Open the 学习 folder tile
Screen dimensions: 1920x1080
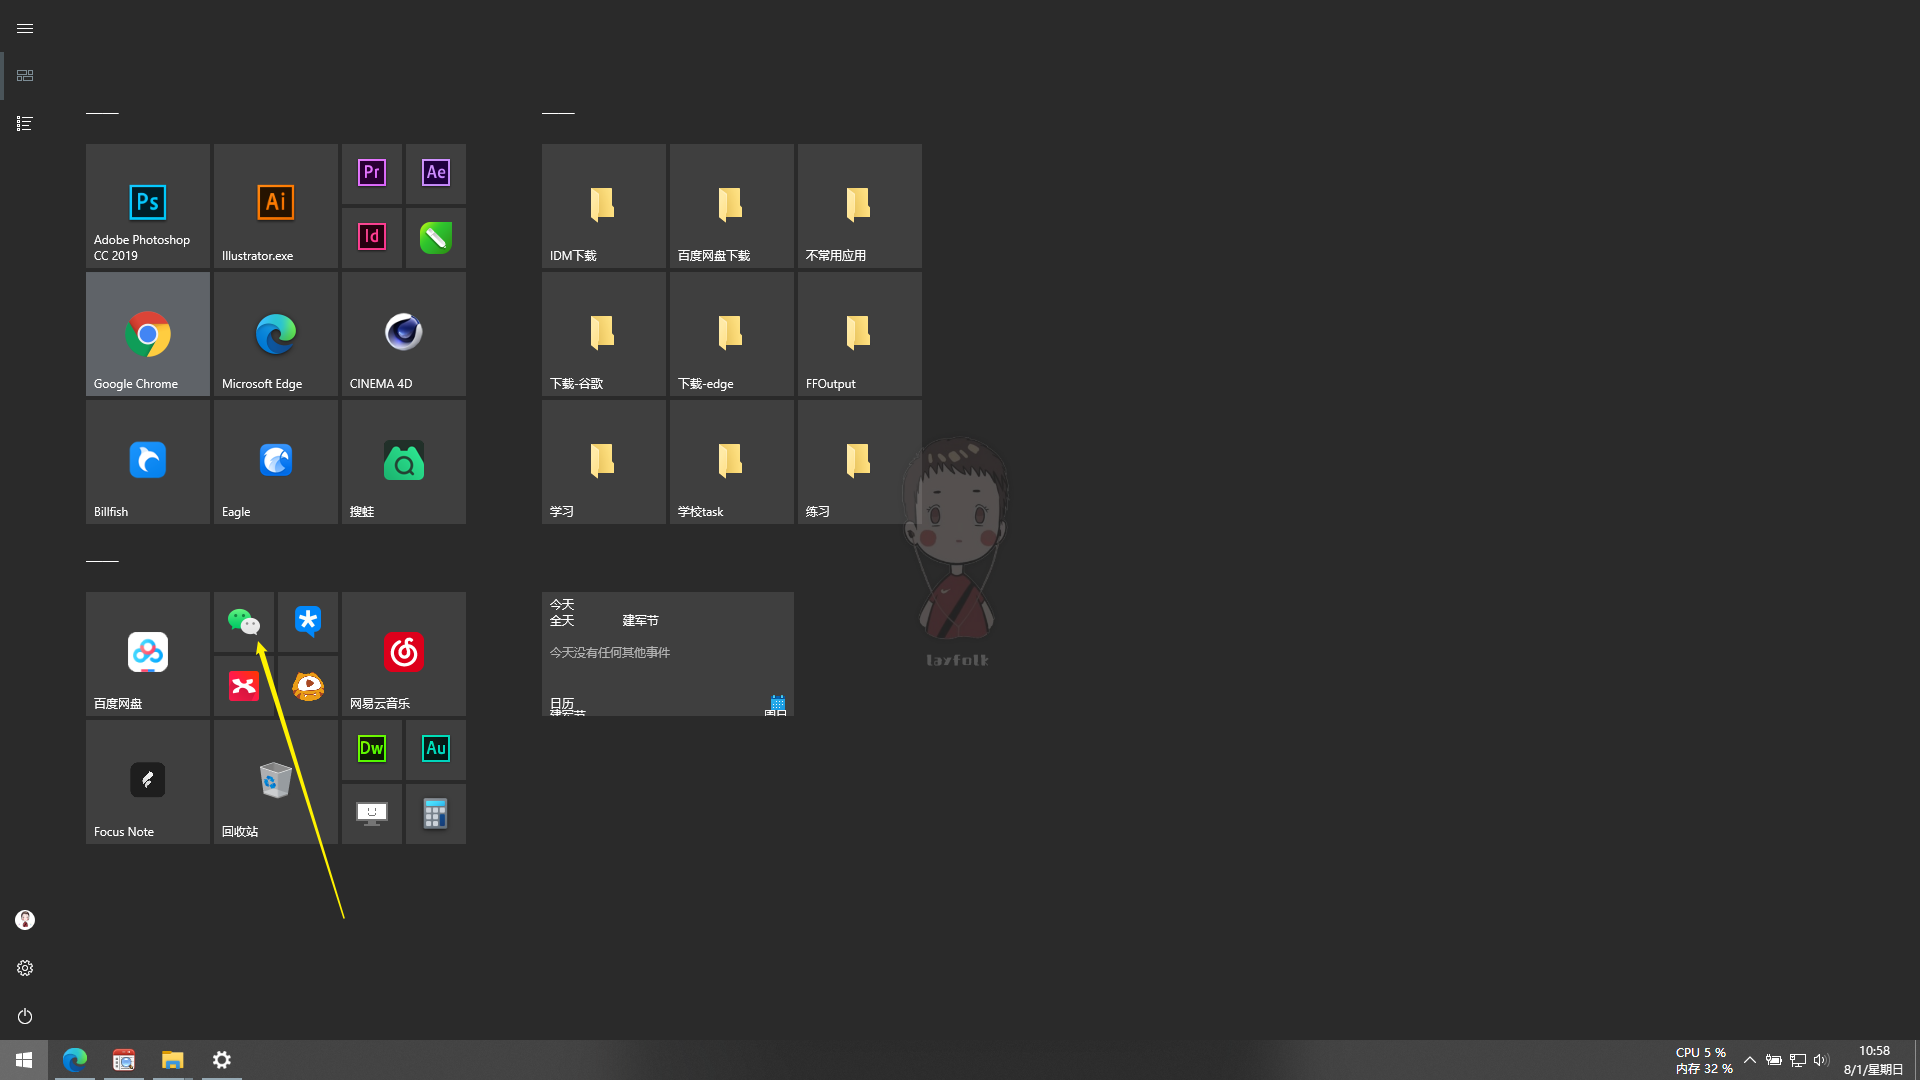point(603,461)
